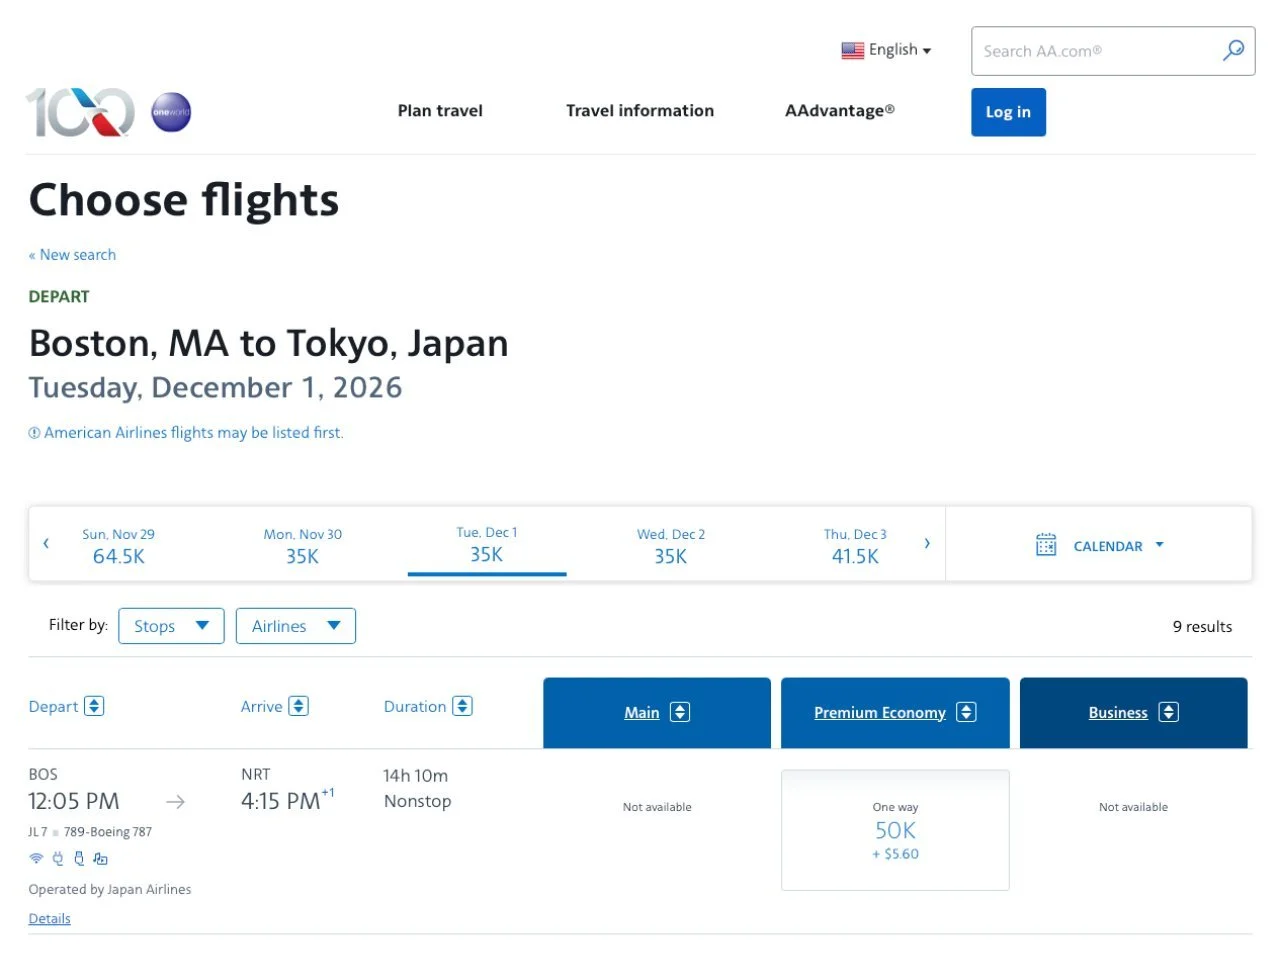Go back via New search link
This screenshot has width=1280, height=960.
click(x=72, y=255)
